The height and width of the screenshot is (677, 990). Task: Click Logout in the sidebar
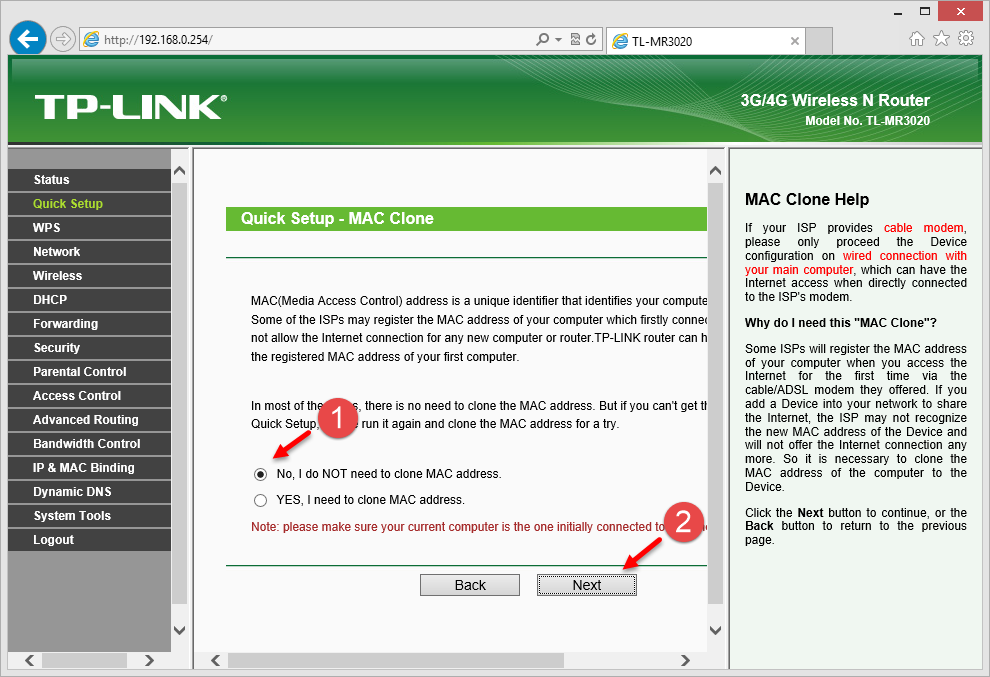(90, 539)
